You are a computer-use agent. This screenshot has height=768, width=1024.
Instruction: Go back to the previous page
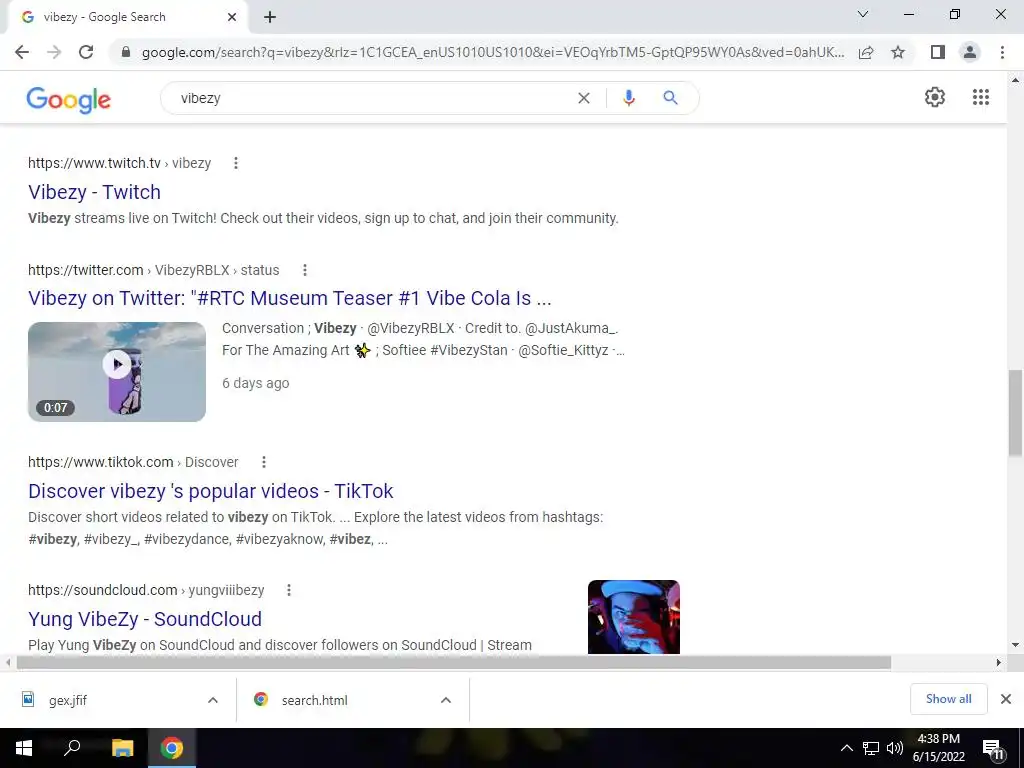pos(22,52)
